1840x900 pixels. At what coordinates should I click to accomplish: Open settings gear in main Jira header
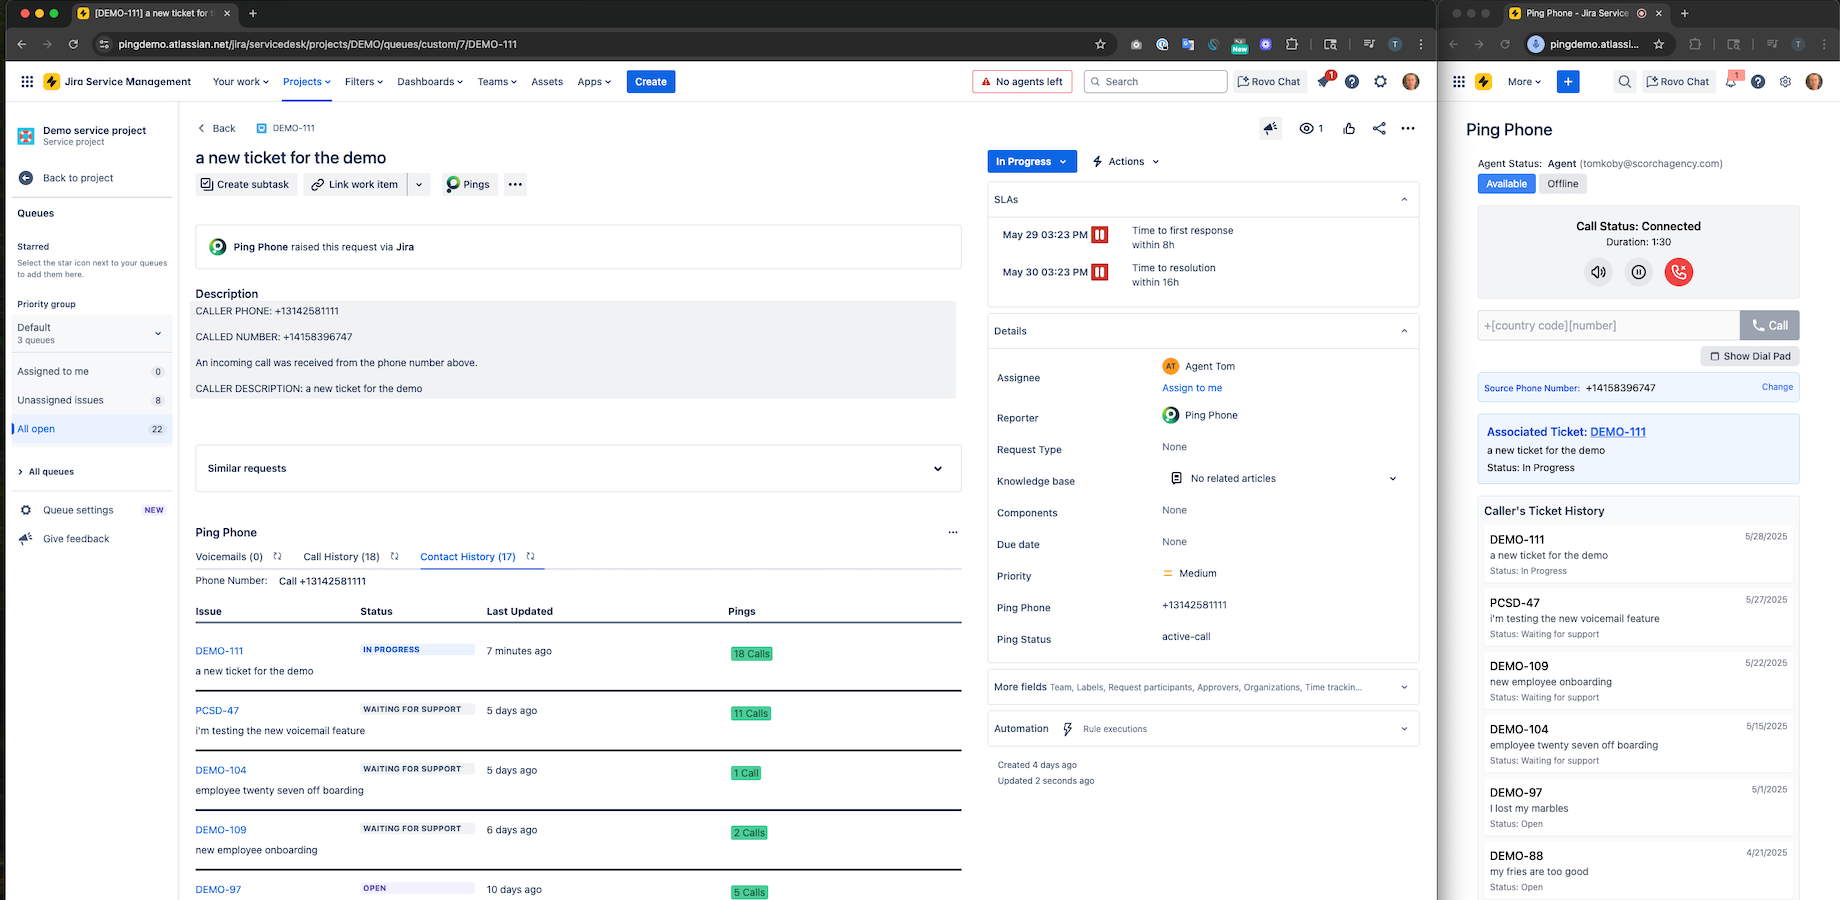click(x=1380, y=82)
